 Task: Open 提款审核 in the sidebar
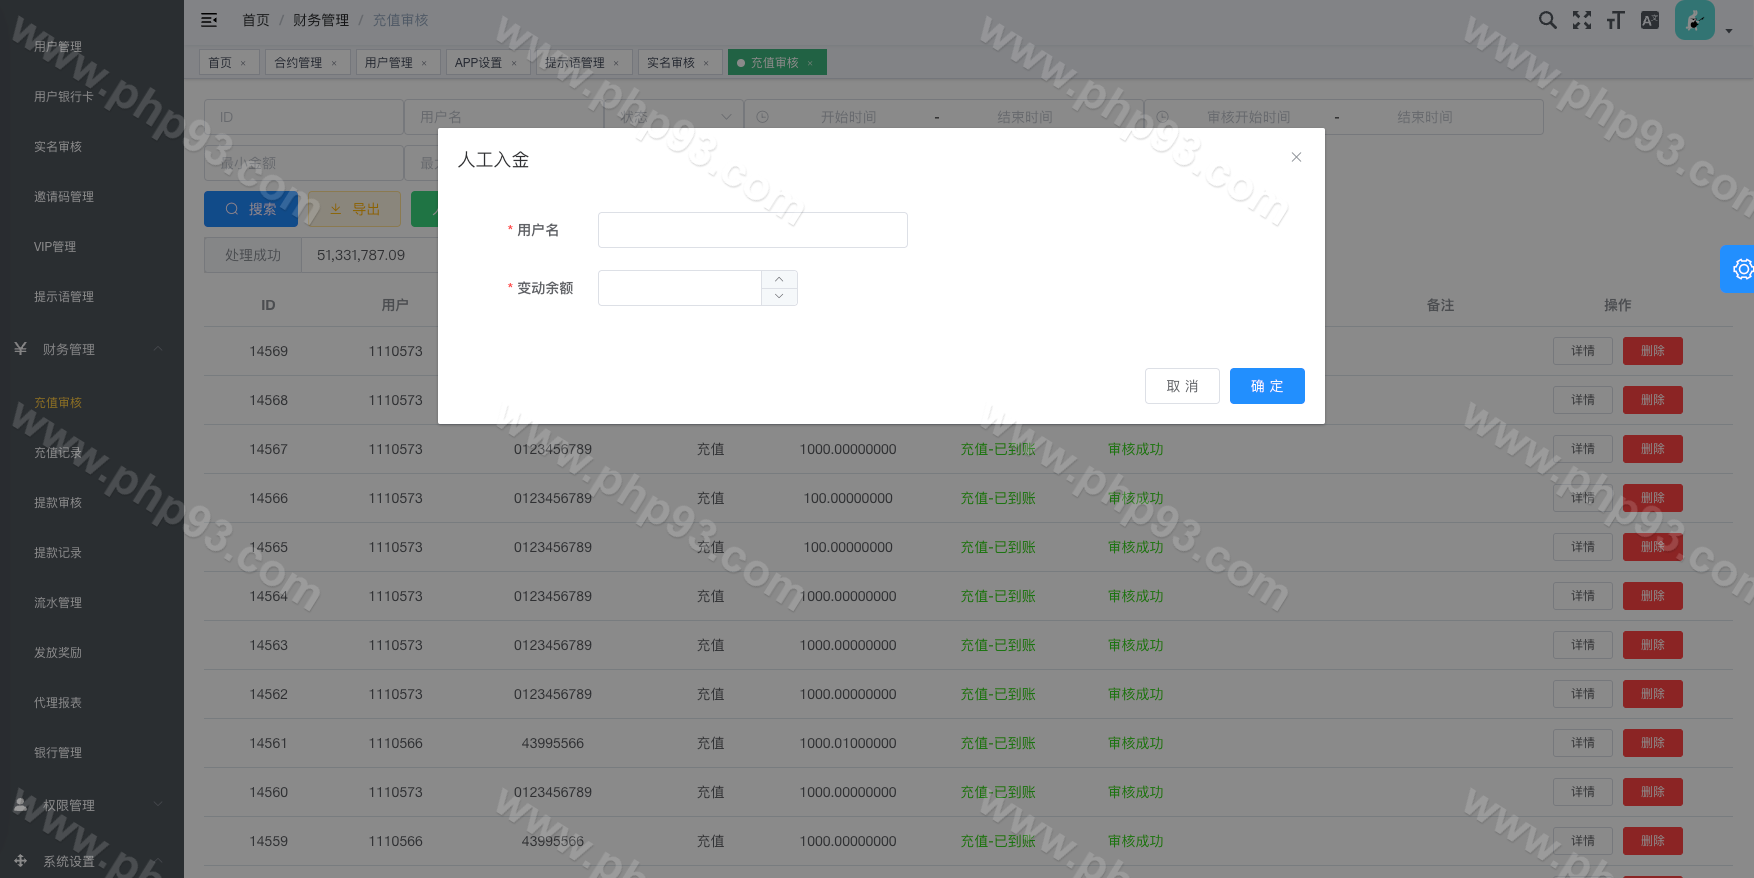coord(58,502)
